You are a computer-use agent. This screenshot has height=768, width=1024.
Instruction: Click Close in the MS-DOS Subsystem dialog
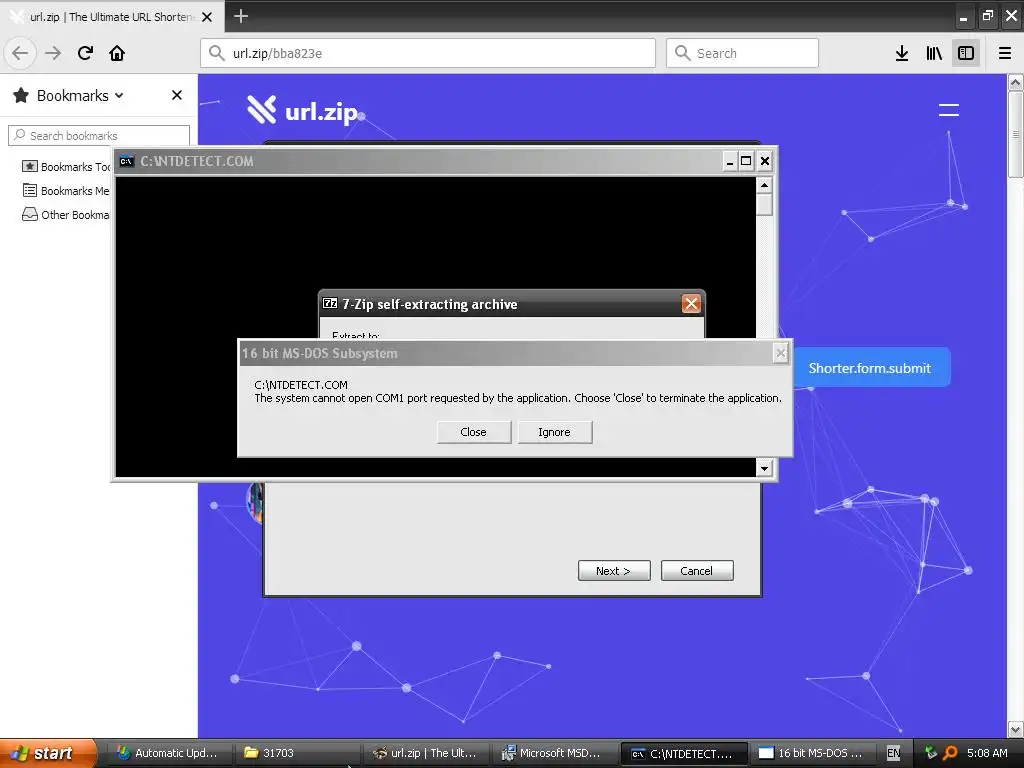(x=473, y=432)
